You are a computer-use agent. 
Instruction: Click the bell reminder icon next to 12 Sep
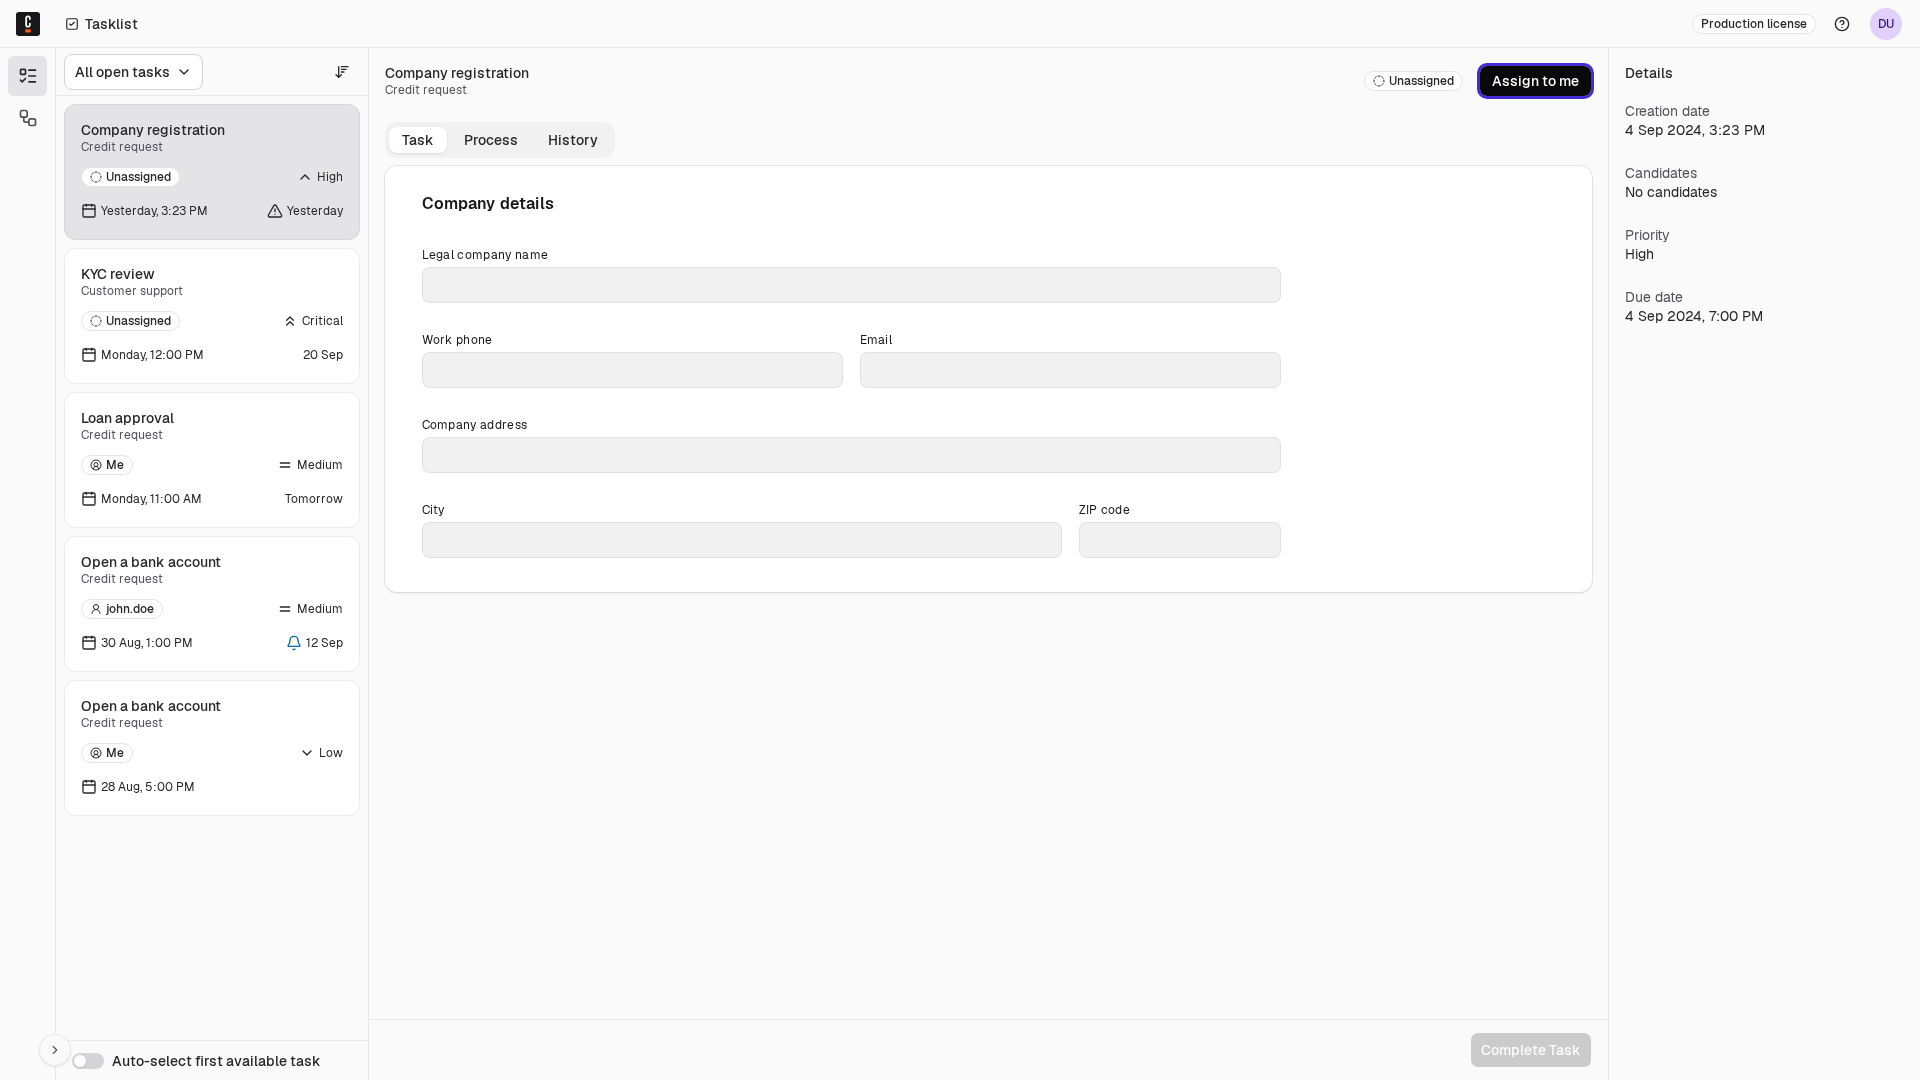coord(294,643)
